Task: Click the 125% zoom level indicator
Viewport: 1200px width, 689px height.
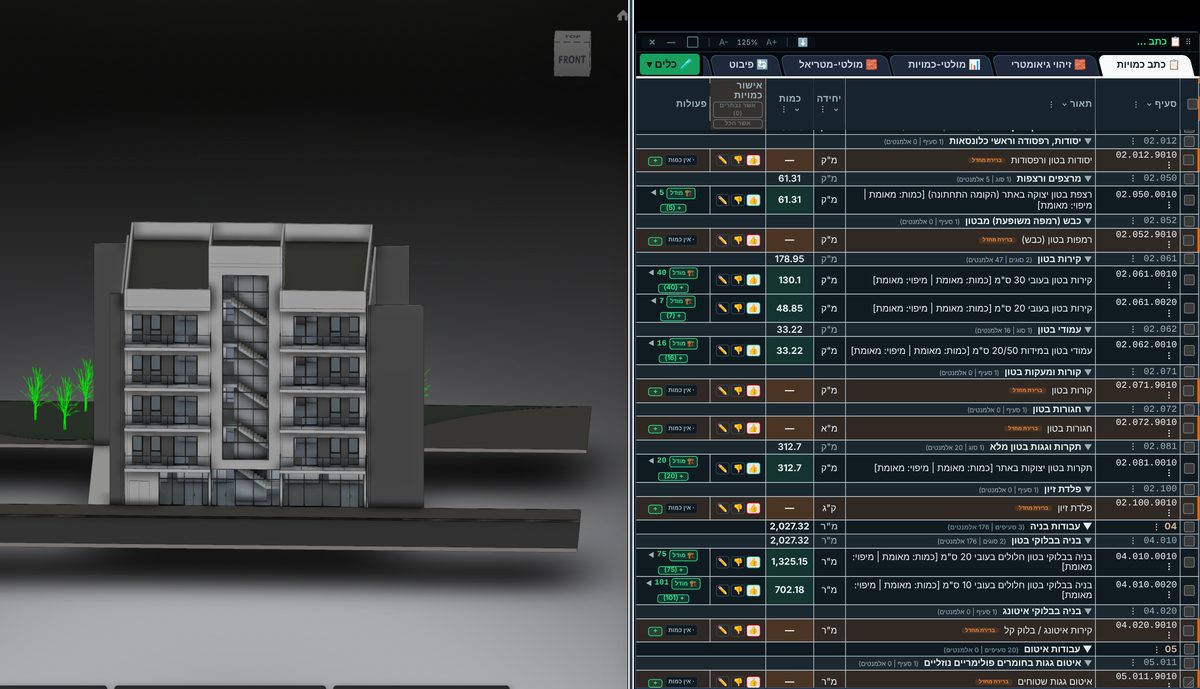Action: 747,42
